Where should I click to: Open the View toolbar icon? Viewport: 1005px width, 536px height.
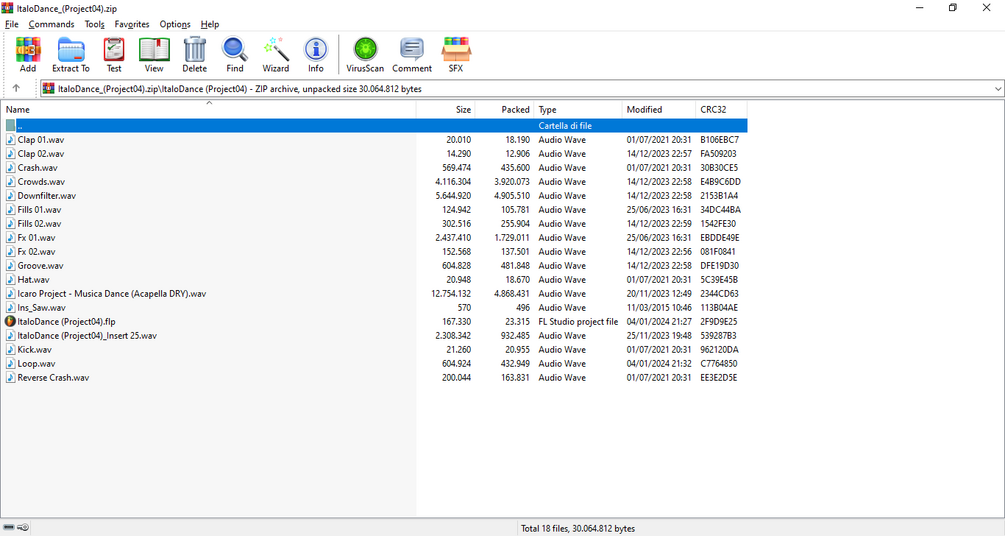click(x=154, y=49)
